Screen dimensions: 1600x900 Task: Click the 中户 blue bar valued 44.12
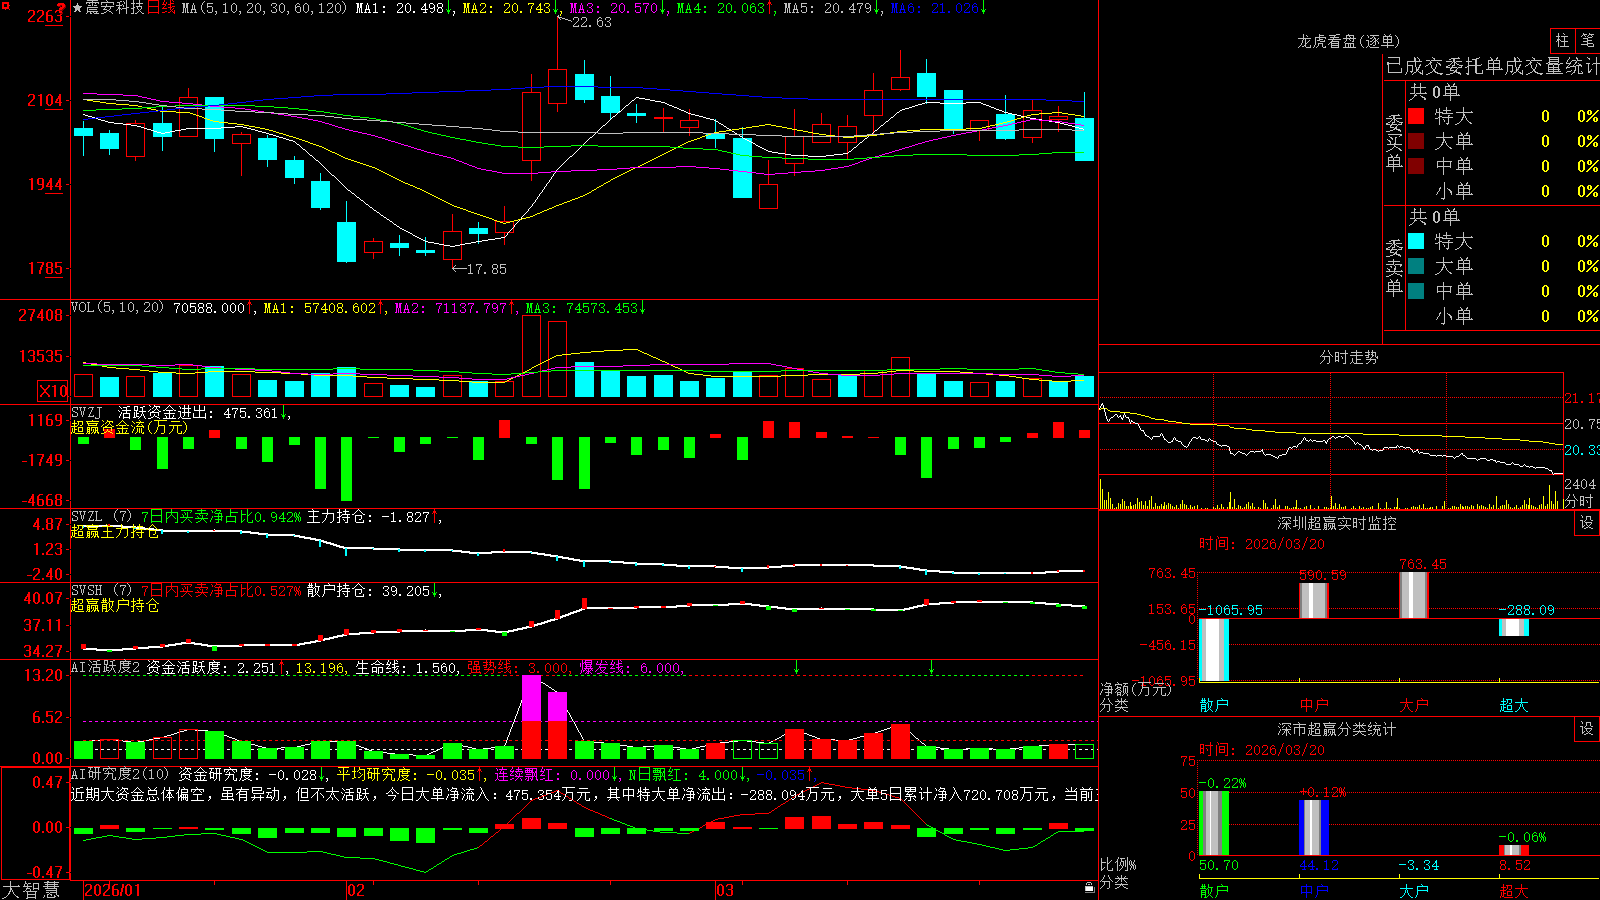point(1314,828)
